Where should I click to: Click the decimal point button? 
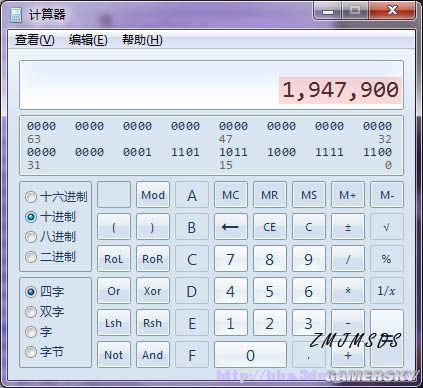tap(309, 355)
